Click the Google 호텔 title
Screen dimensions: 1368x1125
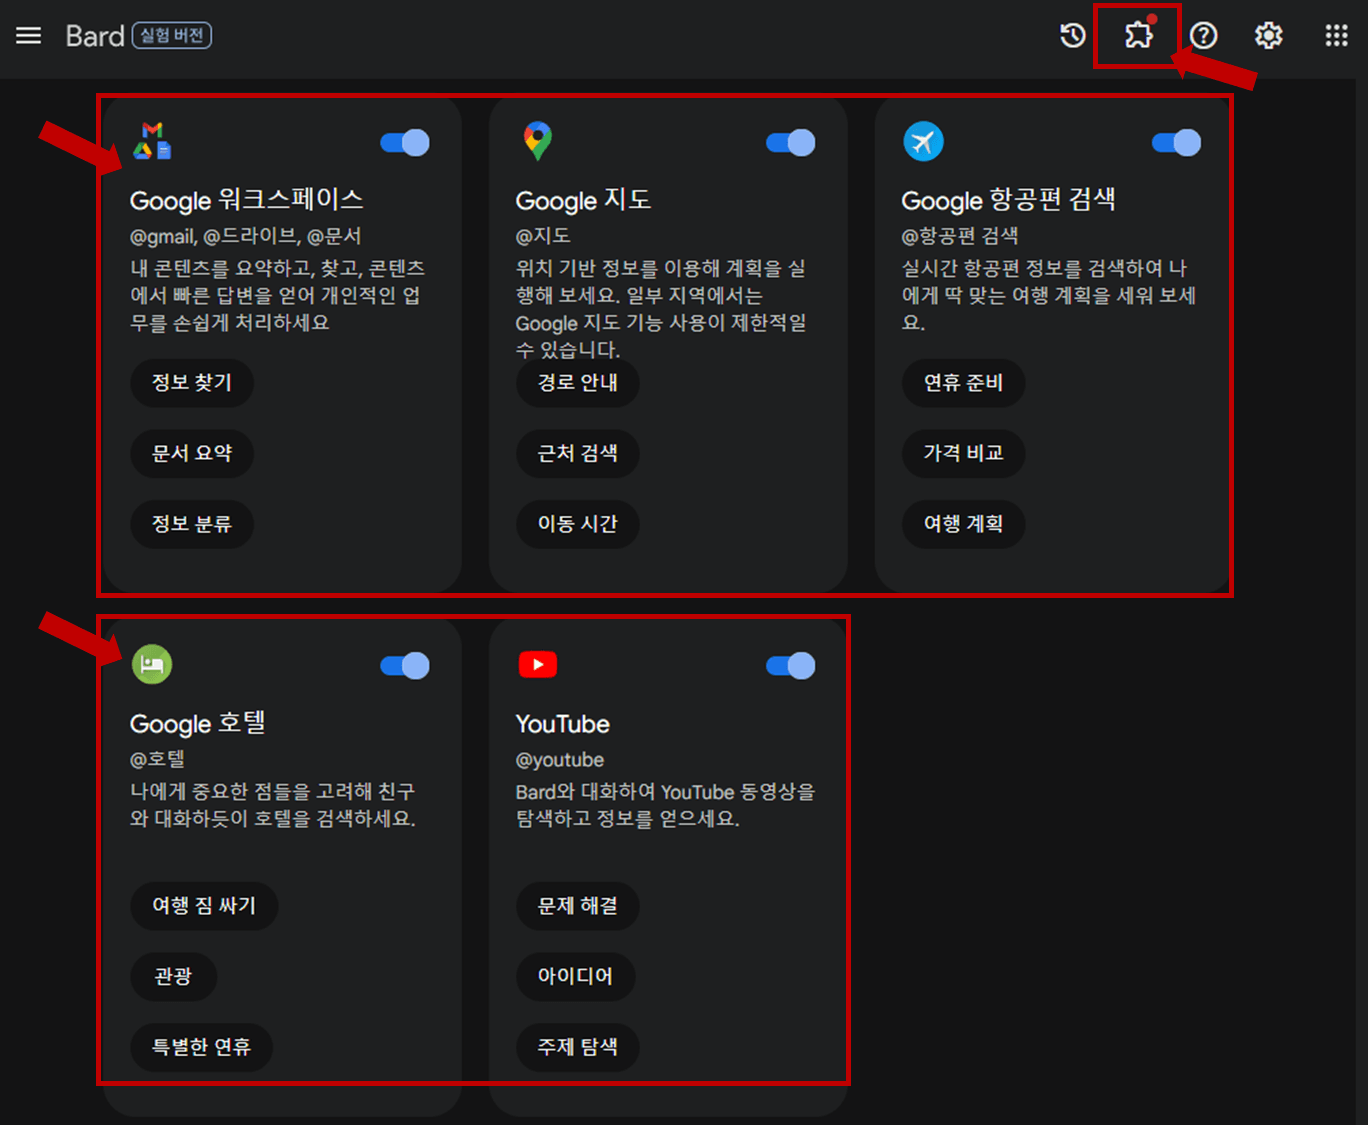[198, 723]
